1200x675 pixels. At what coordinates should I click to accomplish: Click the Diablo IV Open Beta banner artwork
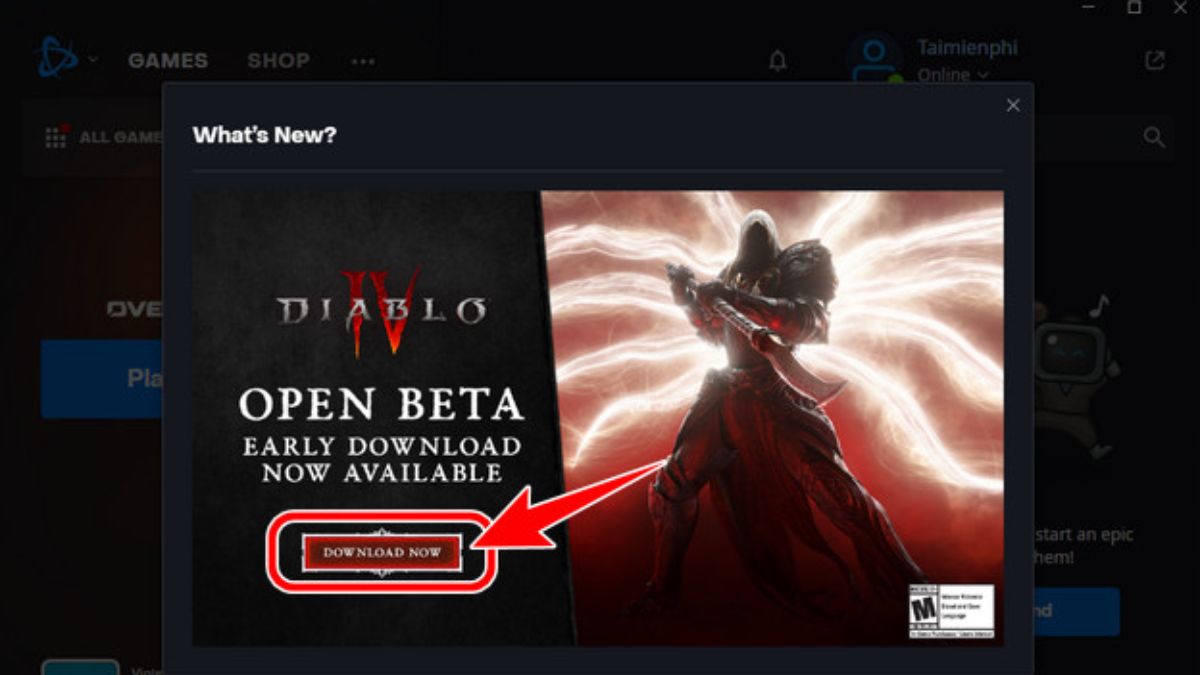point(598,418)
